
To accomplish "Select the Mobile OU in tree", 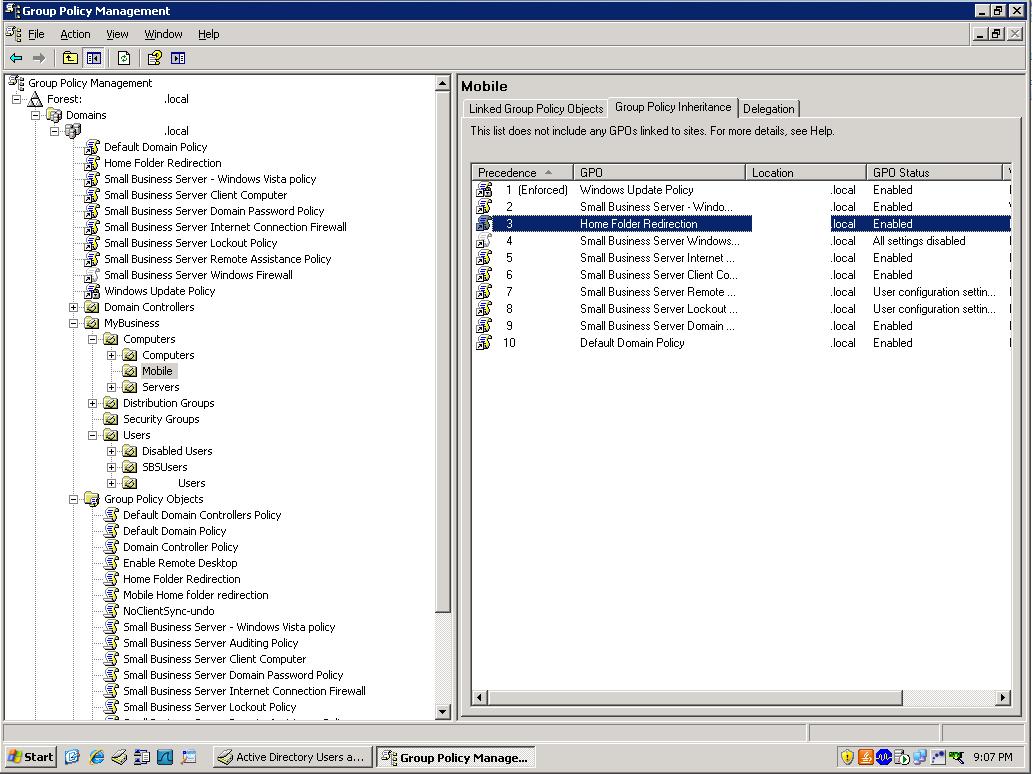I will 157,371.
